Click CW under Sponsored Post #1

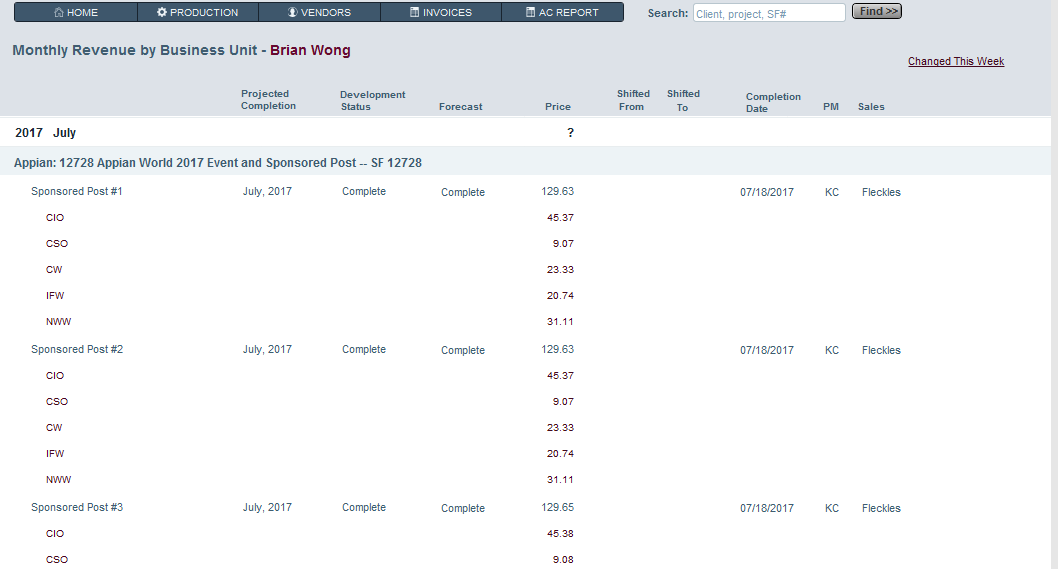[54, 269]
